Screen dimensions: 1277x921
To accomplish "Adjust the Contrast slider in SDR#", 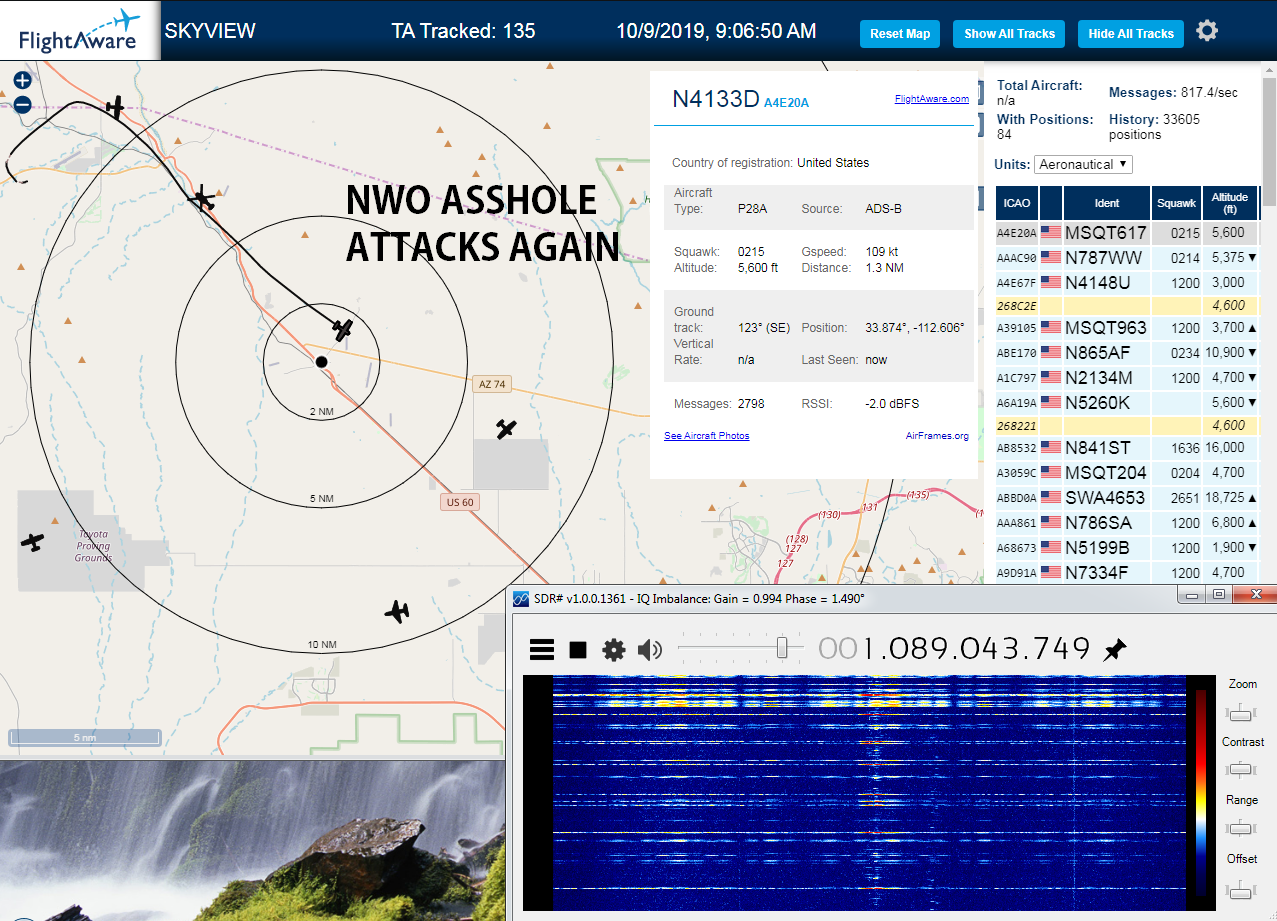I will tap(1241, 770).
